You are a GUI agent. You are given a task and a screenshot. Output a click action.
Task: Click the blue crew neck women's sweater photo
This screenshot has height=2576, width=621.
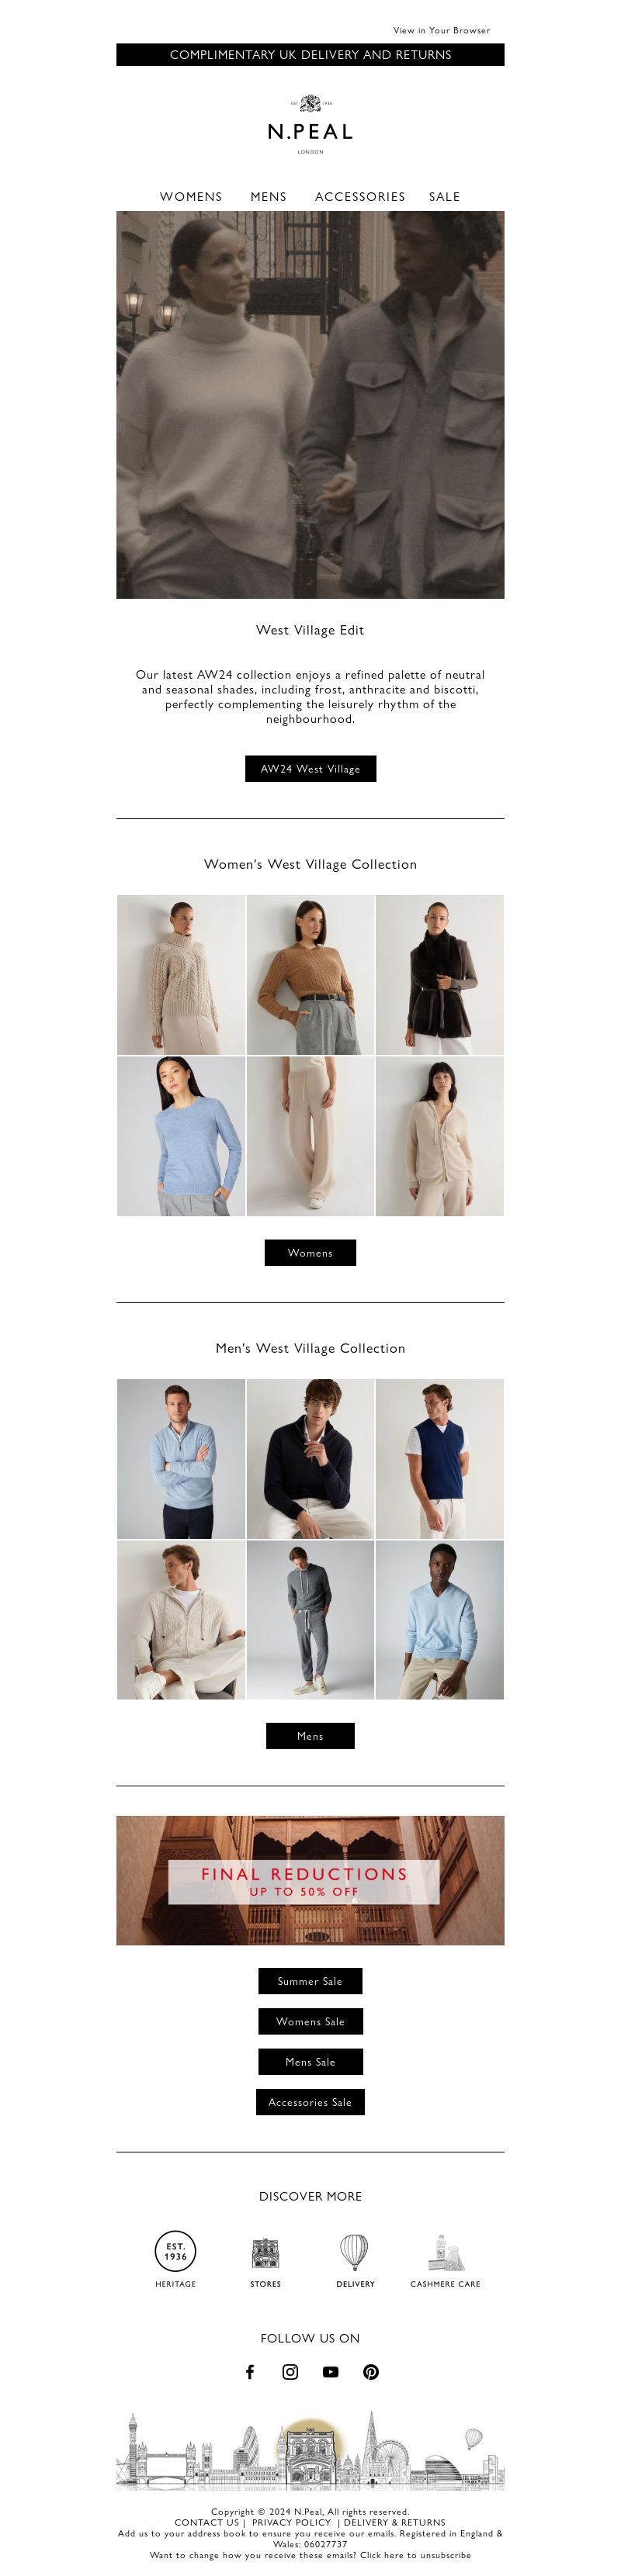pyautogui.click(x=181, y=1136)
